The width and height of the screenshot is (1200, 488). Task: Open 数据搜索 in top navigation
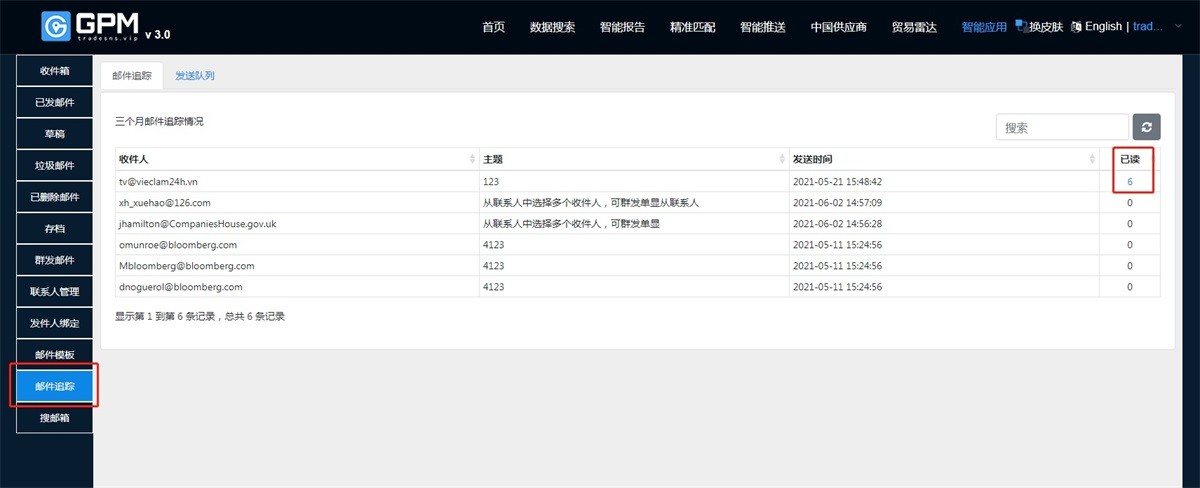[x=552, y=27]
